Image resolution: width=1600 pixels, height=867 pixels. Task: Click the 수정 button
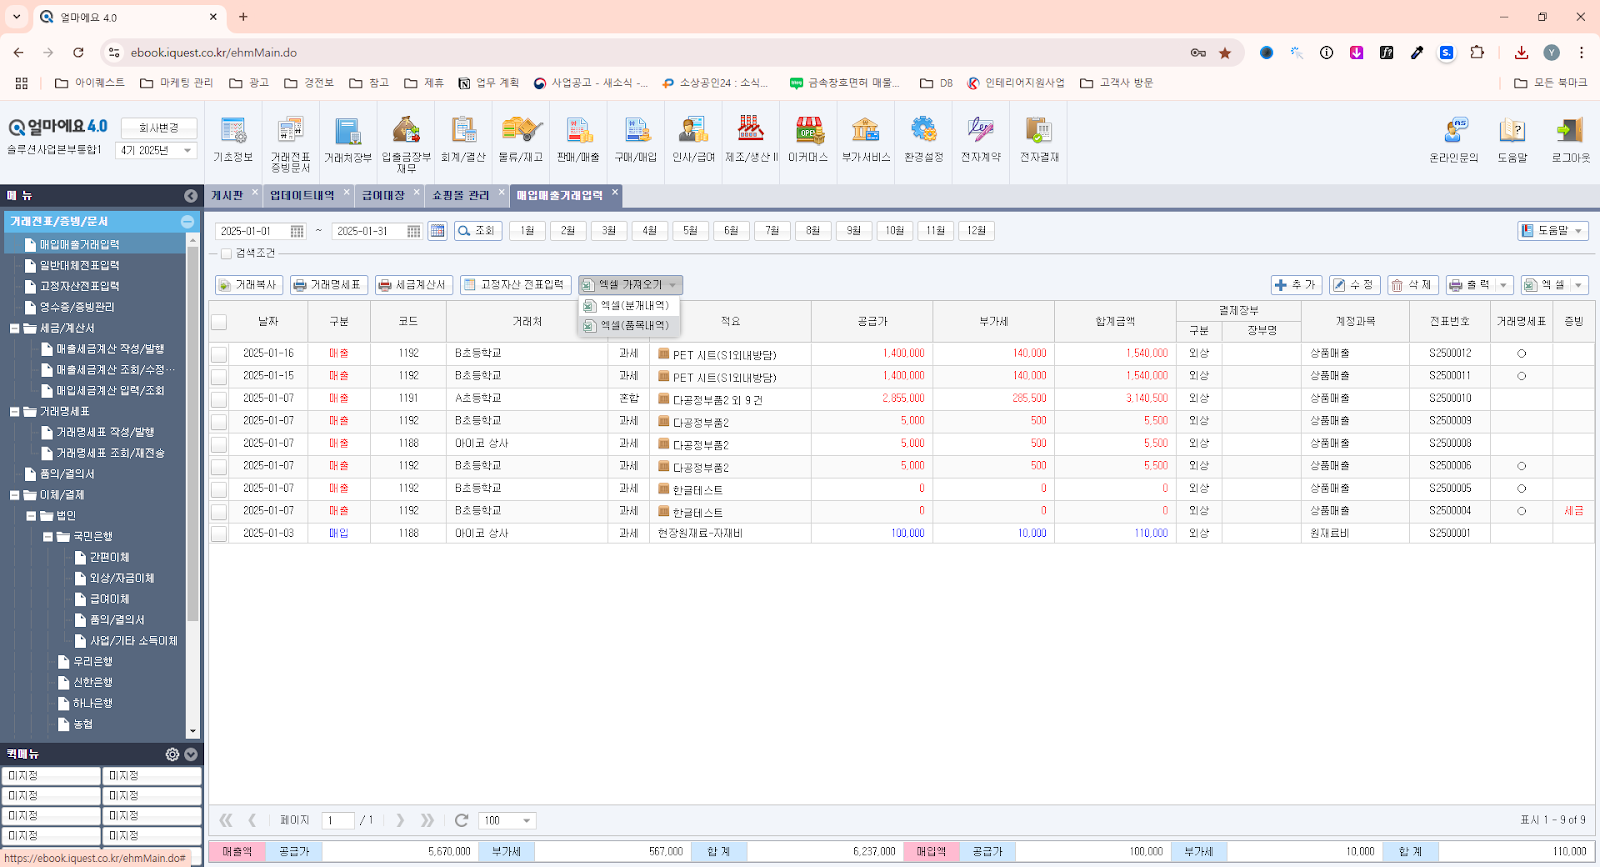(x=1354, y=285)
